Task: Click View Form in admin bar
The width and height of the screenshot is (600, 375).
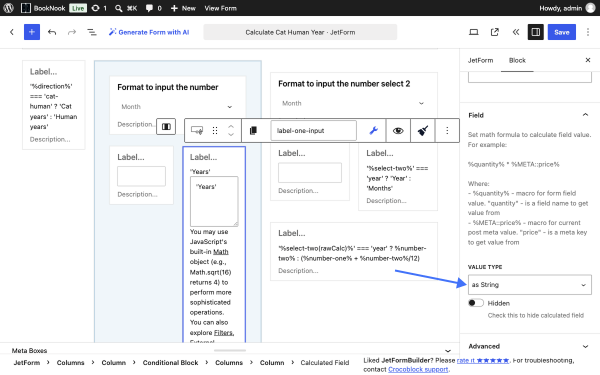Action: (220, 8)
